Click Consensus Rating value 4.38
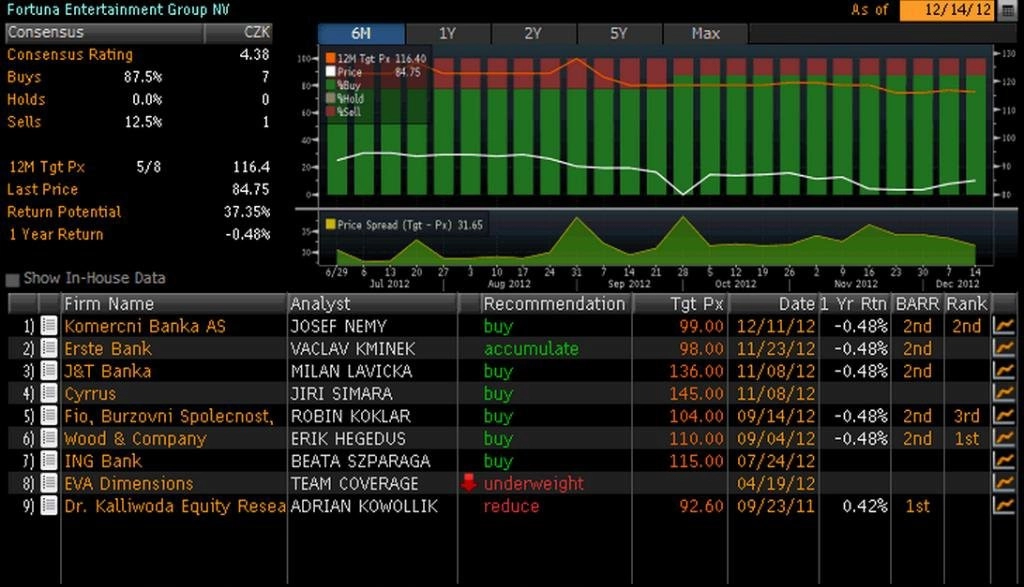 point(255,54)
